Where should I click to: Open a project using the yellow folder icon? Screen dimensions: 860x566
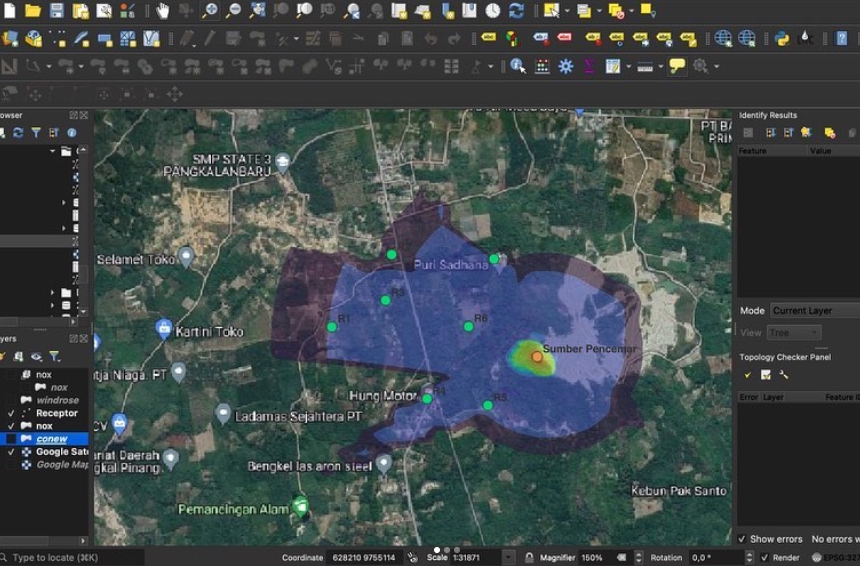tap(33, 10)
